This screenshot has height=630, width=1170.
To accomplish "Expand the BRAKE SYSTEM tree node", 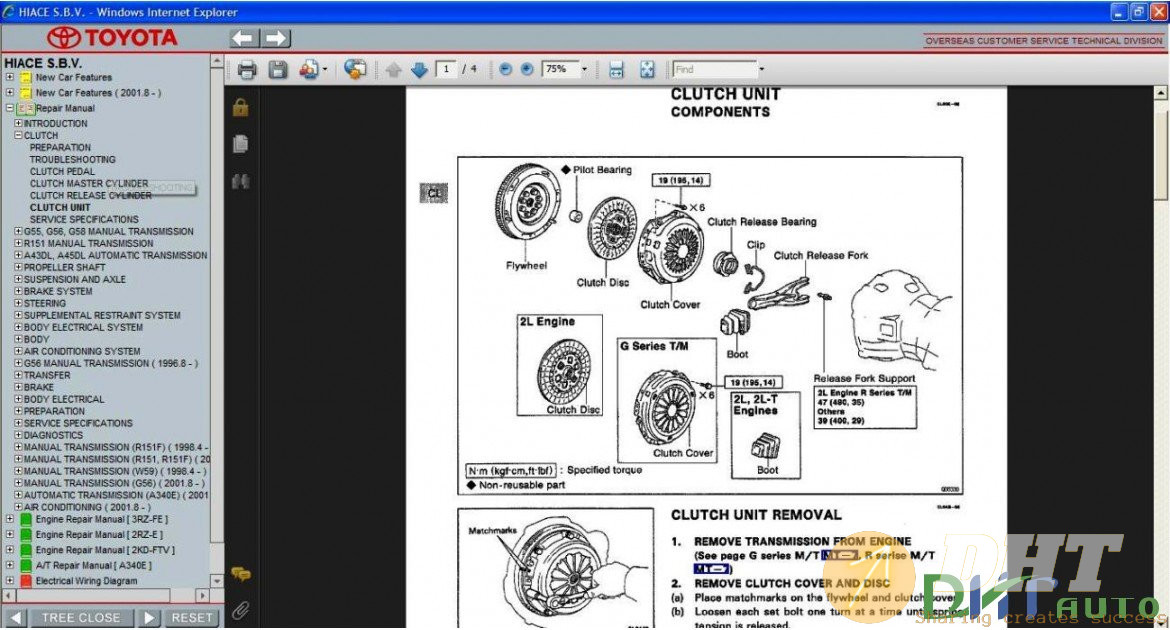I will pos(18,291).
